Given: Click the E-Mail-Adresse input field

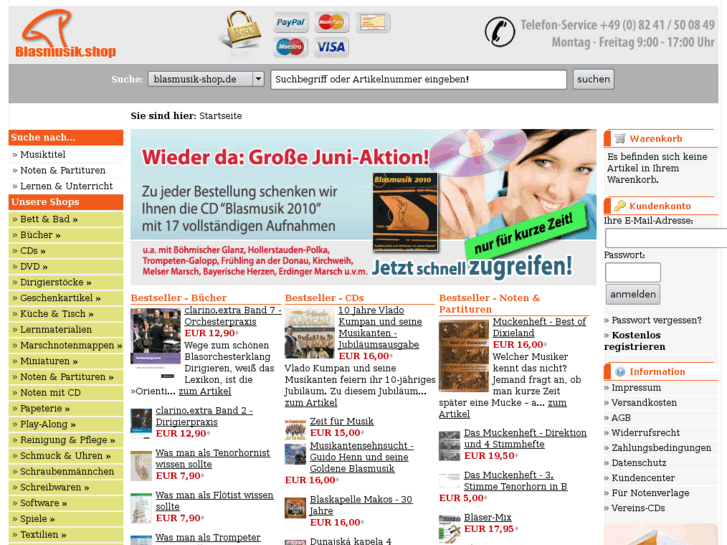Looking at the screenshot, I should click(x=666, y=238).
